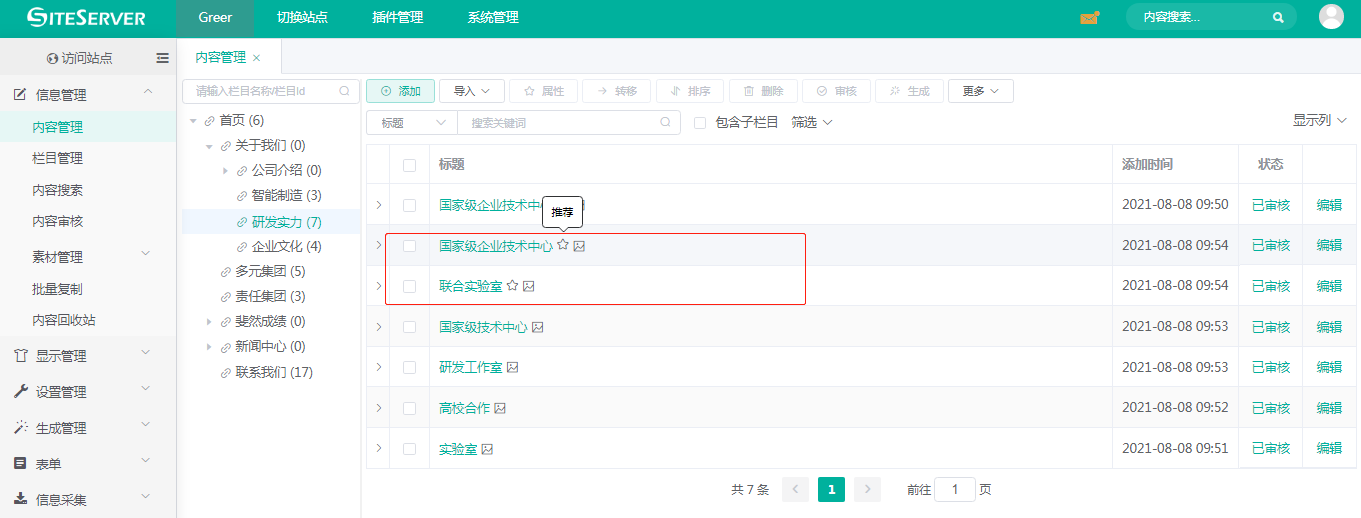Click the 添加 button
This screenshot has height=518, width=1361.
tap(400, 91)
